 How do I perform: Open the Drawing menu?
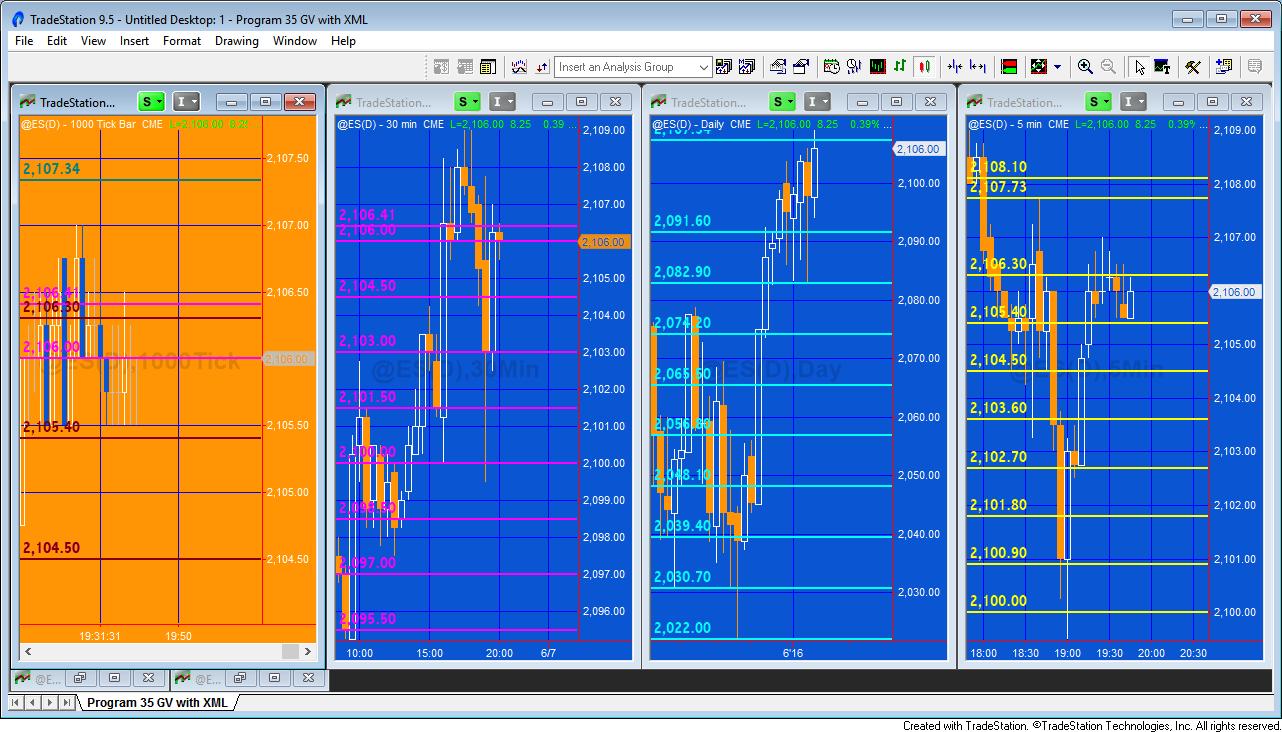click(237, 41)
